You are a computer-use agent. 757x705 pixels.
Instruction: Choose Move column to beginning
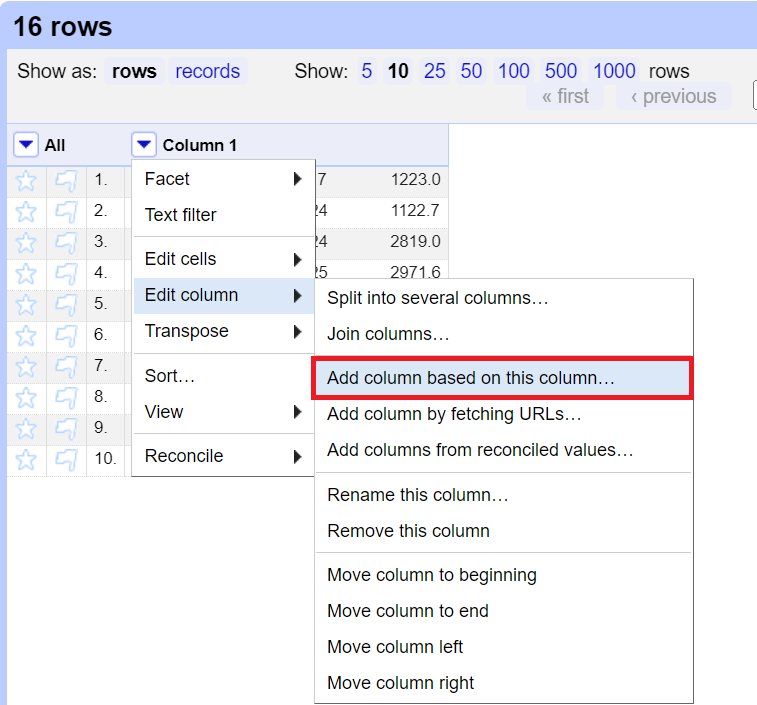(504, 575)
